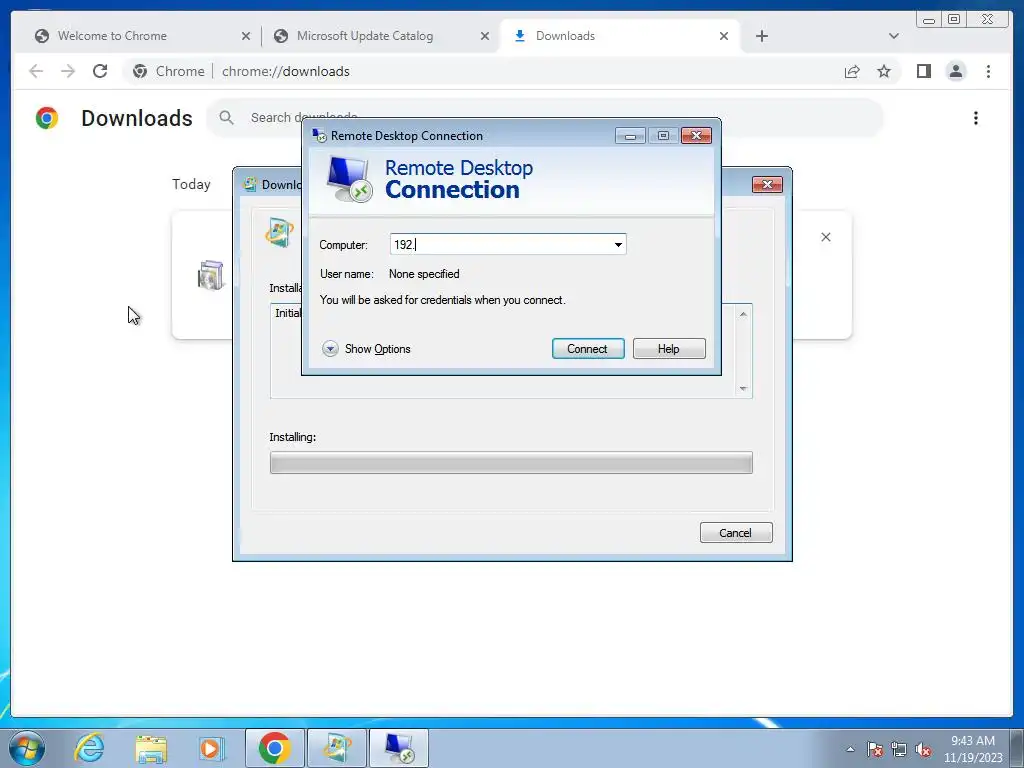Close the Welcome to Chrome tab
Image resolution: width=1024 pixels, height=768 pixels.
[246, 36]
